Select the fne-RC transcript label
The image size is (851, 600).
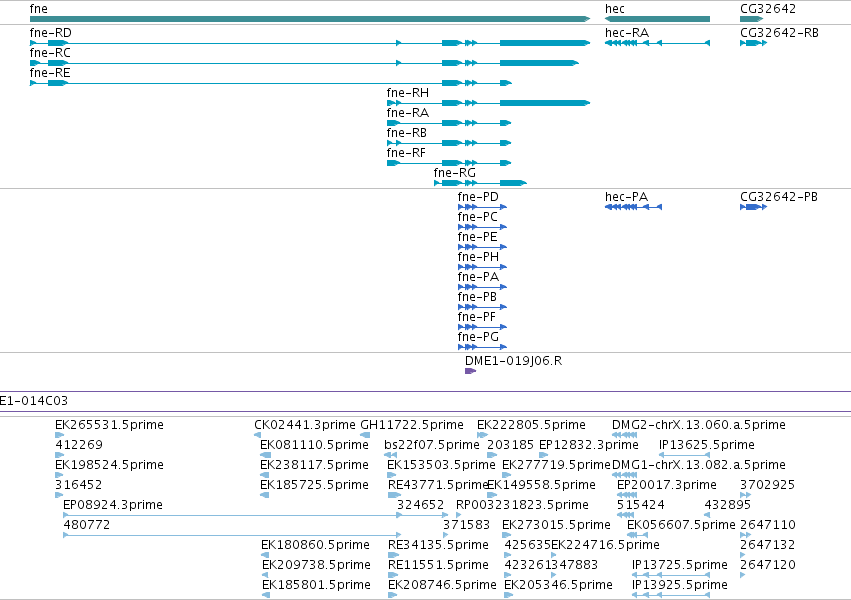click(x=50, y=53)
